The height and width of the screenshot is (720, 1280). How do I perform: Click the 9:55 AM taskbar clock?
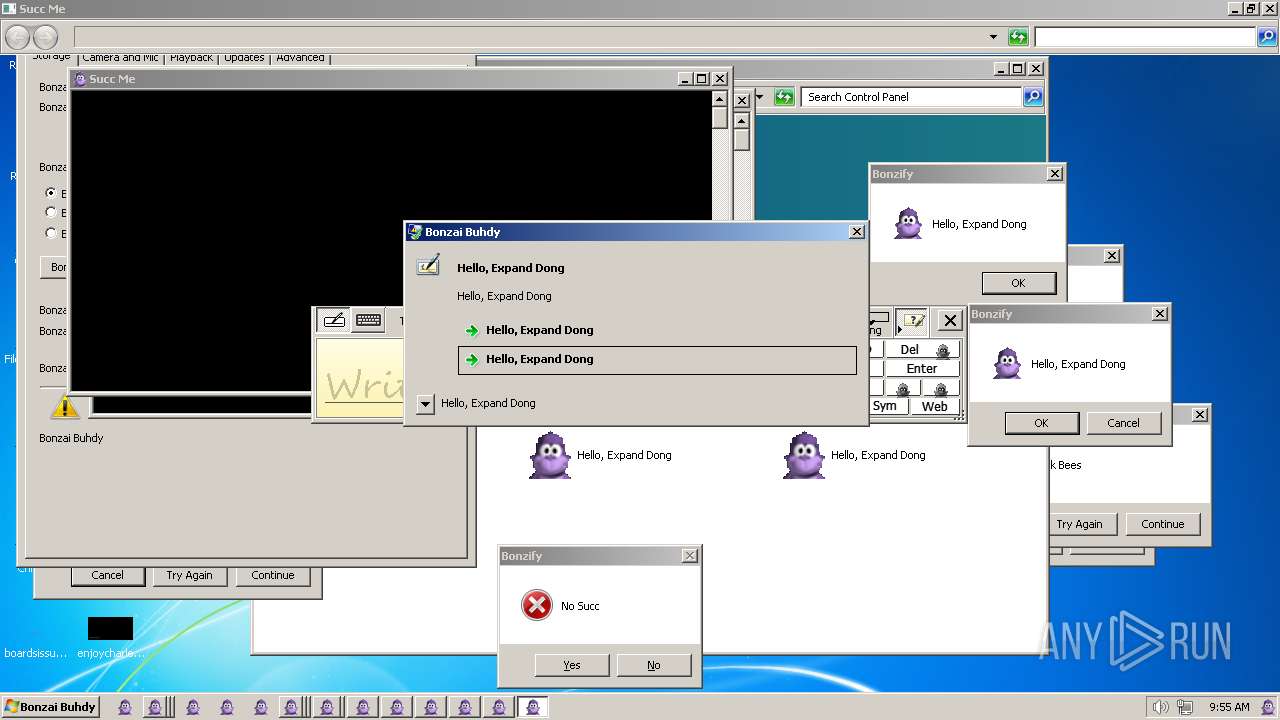[x=1229, y=707]
